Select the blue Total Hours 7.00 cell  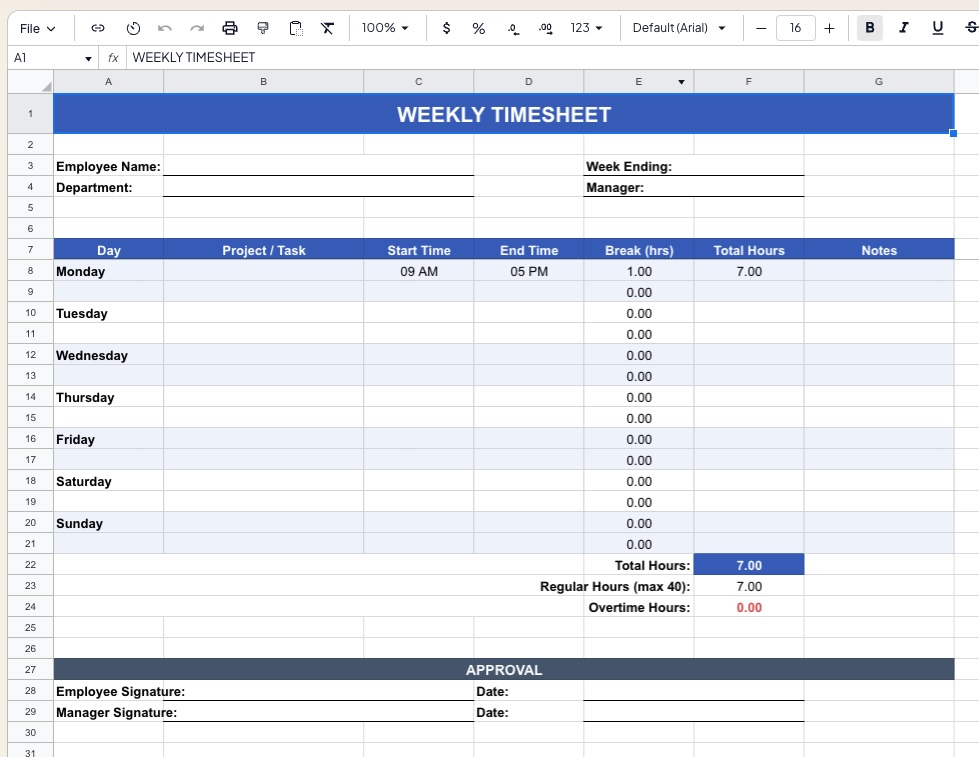749,565
